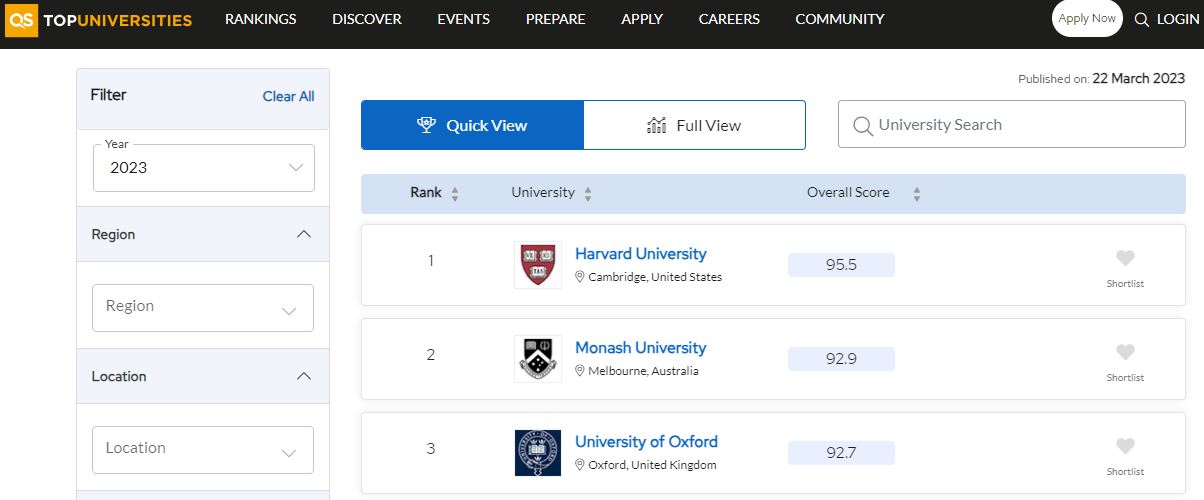Screen dimensions: 1204x500
Task: Switch to Full View tab
Action: pos(694,125)
